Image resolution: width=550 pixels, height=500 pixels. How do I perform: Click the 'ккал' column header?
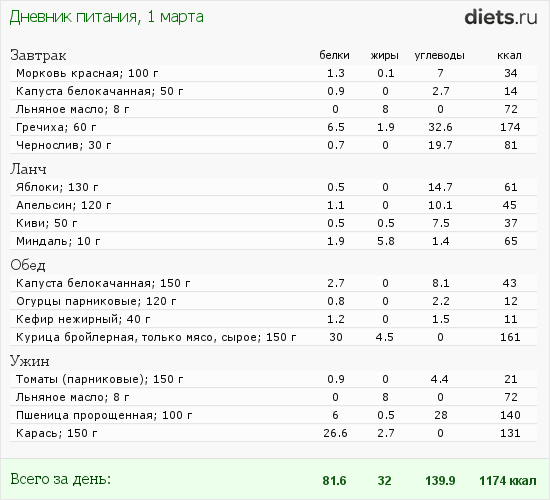pos(509,55)
